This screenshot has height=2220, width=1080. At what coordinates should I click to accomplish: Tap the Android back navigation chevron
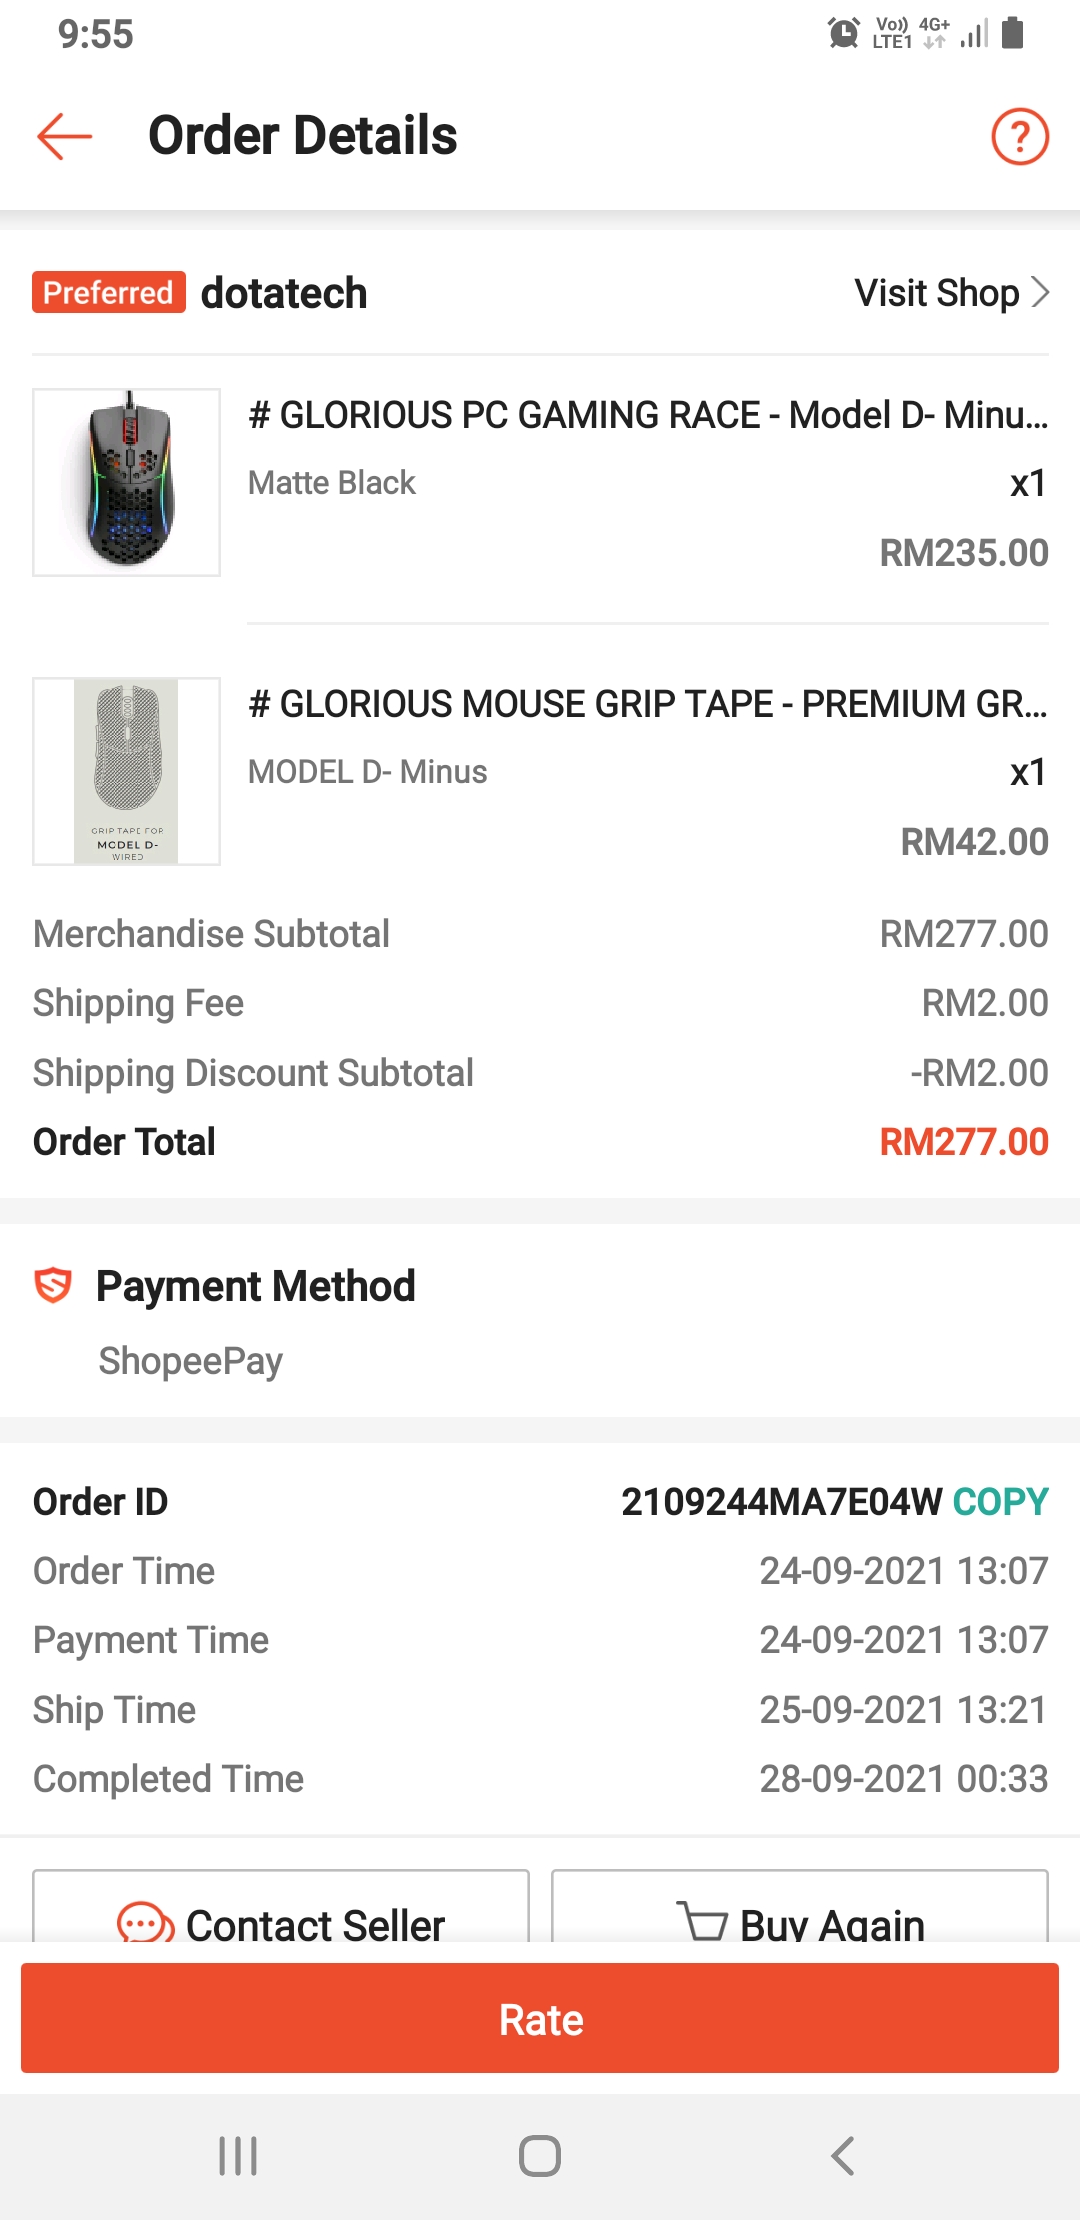point(843,2156)
